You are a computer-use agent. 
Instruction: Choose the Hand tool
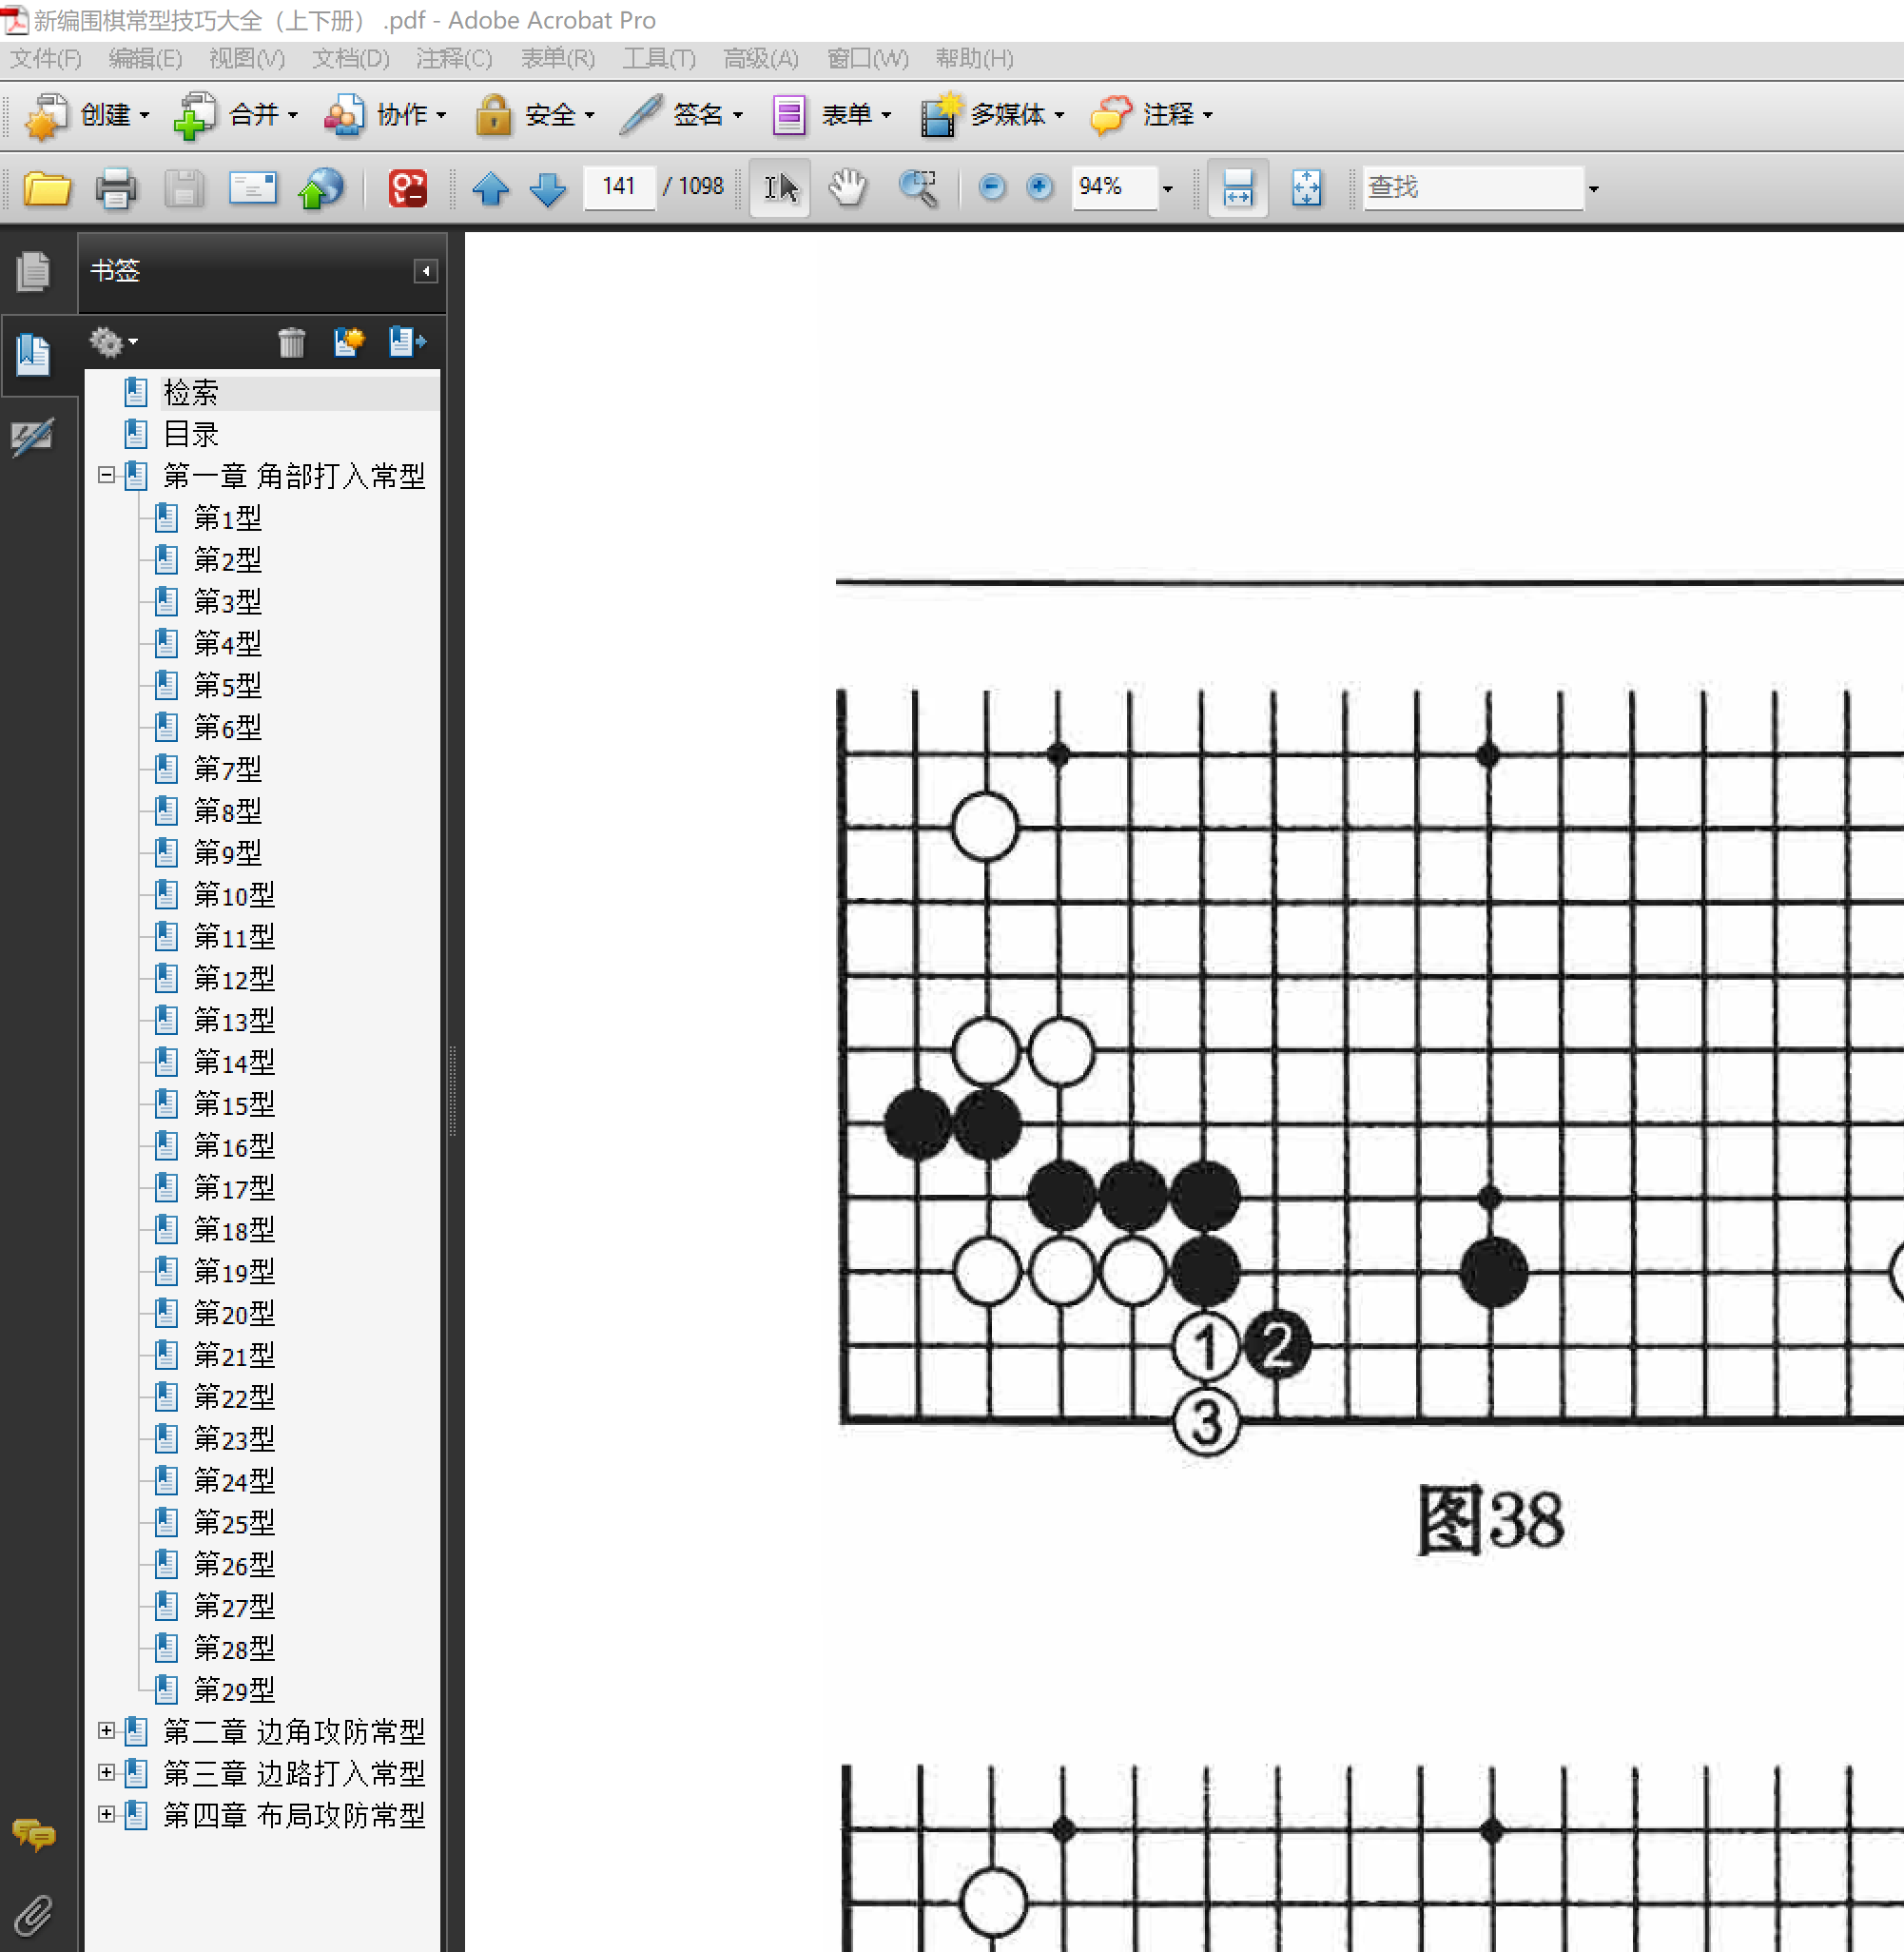tap(848, 187)
